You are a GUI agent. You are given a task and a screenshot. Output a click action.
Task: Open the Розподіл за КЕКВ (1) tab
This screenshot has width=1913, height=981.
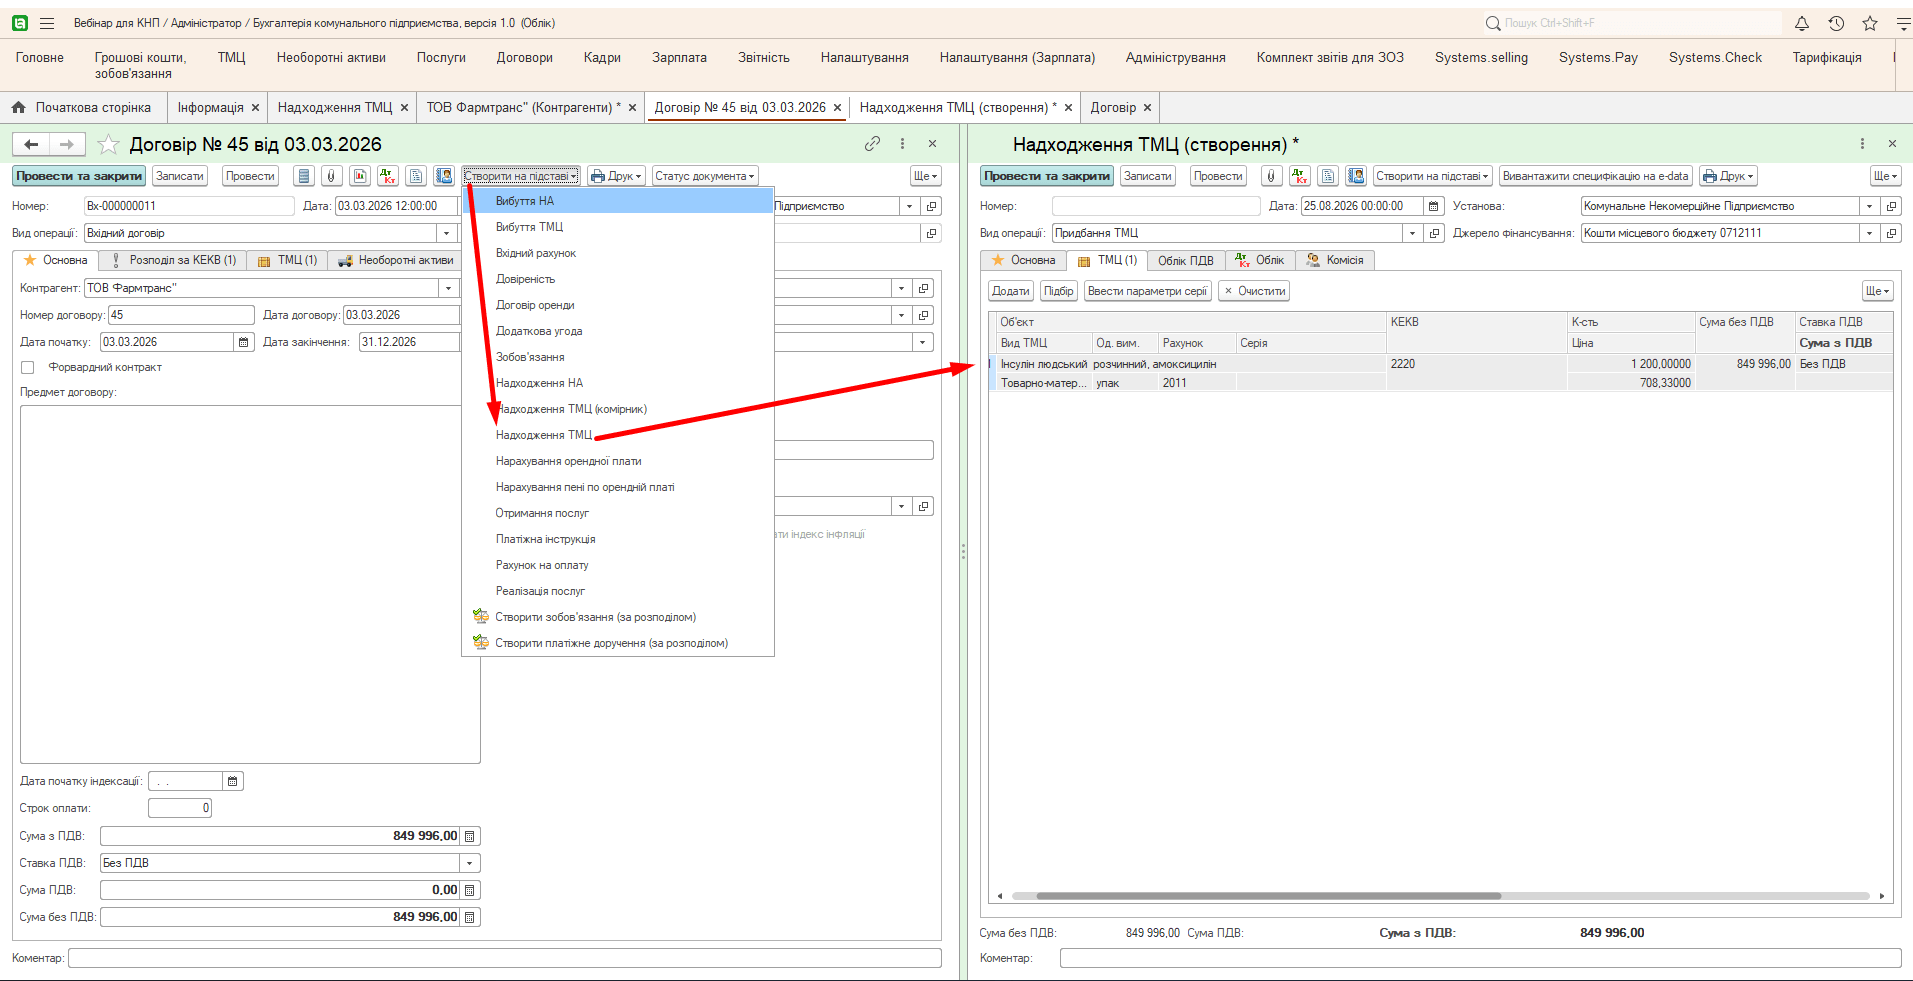pos(174,260)
